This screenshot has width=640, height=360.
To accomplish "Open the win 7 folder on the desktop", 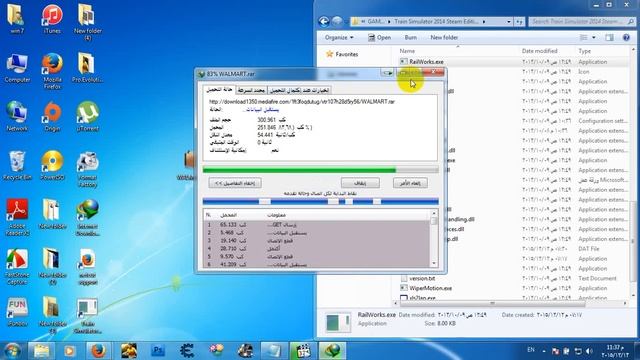I will [x=16, y=19].
